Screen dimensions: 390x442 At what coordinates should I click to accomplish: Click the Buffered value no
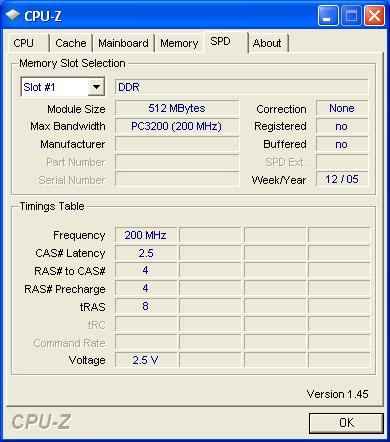point(342,144)
